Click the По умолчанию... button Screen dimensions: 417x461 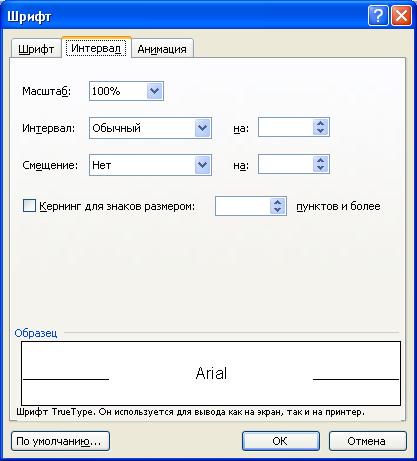[60, 441]
